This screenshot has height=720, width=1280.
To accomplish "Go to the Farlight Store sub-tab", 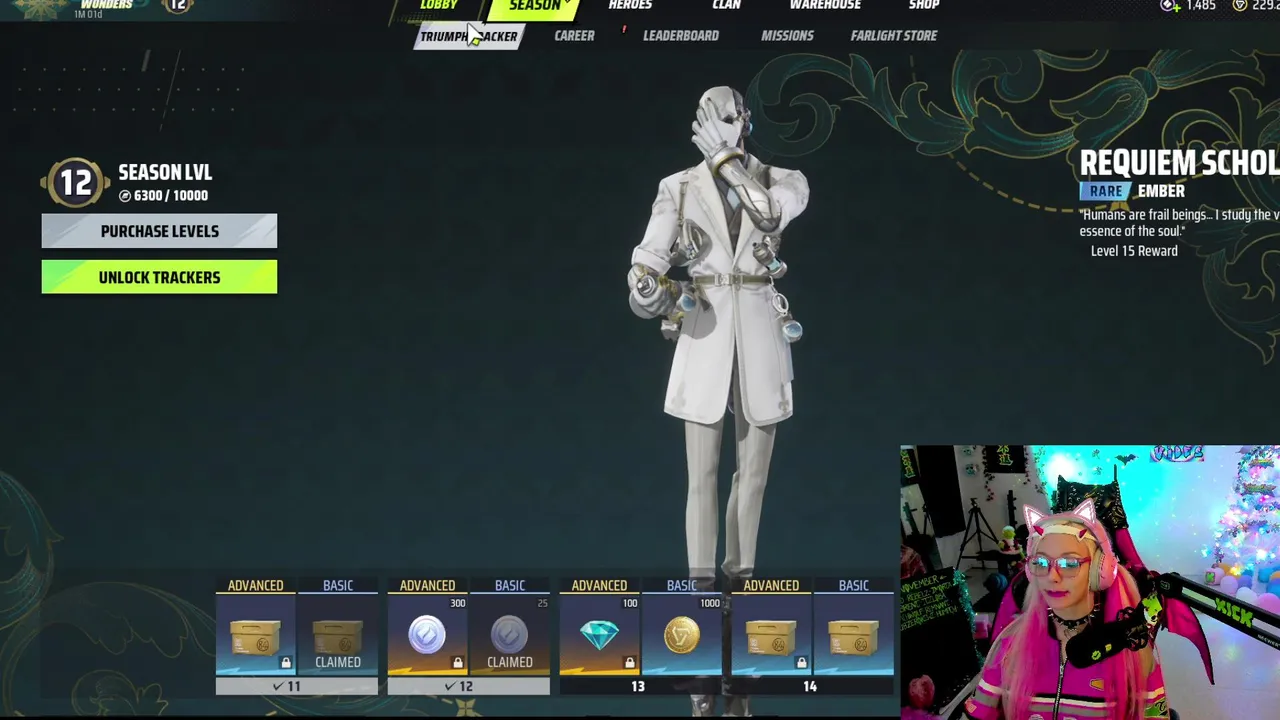I will (x=894, y=36).
